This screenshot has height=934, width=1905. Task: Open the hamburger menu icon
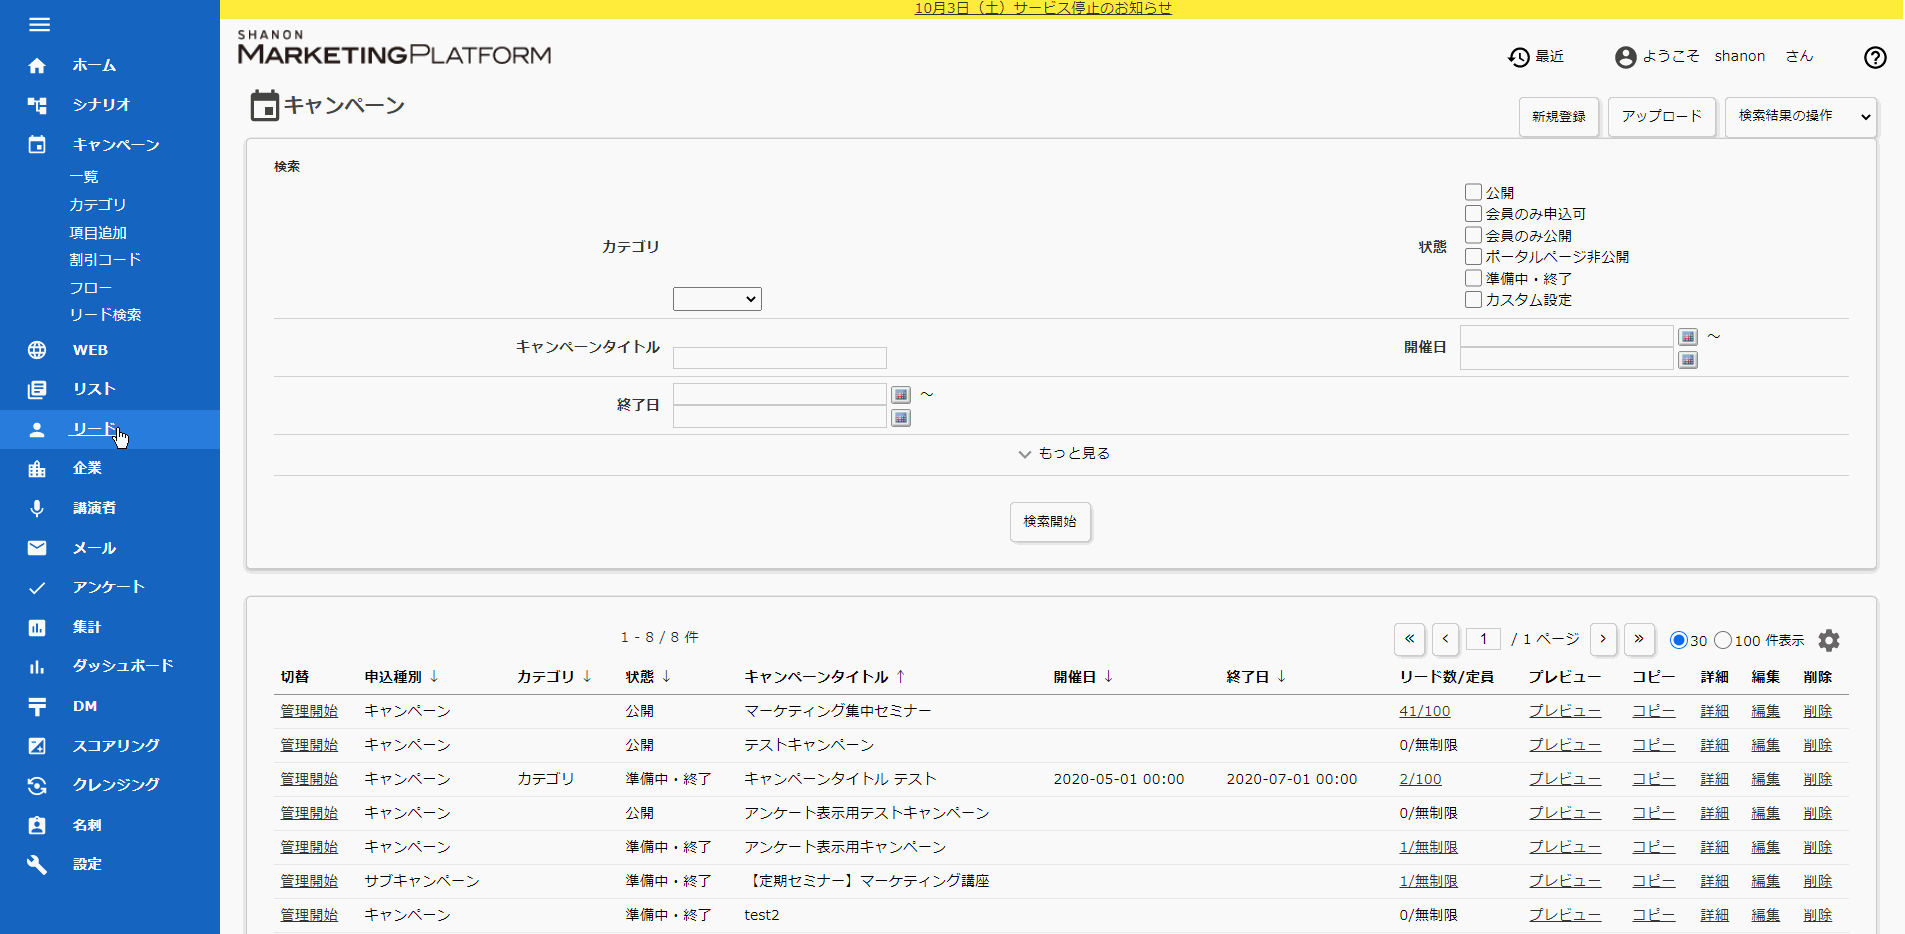39,25
